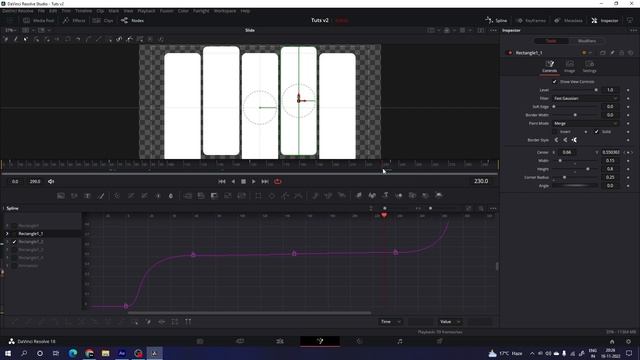640x360 pixels.
Task: Toggle Nodes panel button
Action: tap(132, 20)
